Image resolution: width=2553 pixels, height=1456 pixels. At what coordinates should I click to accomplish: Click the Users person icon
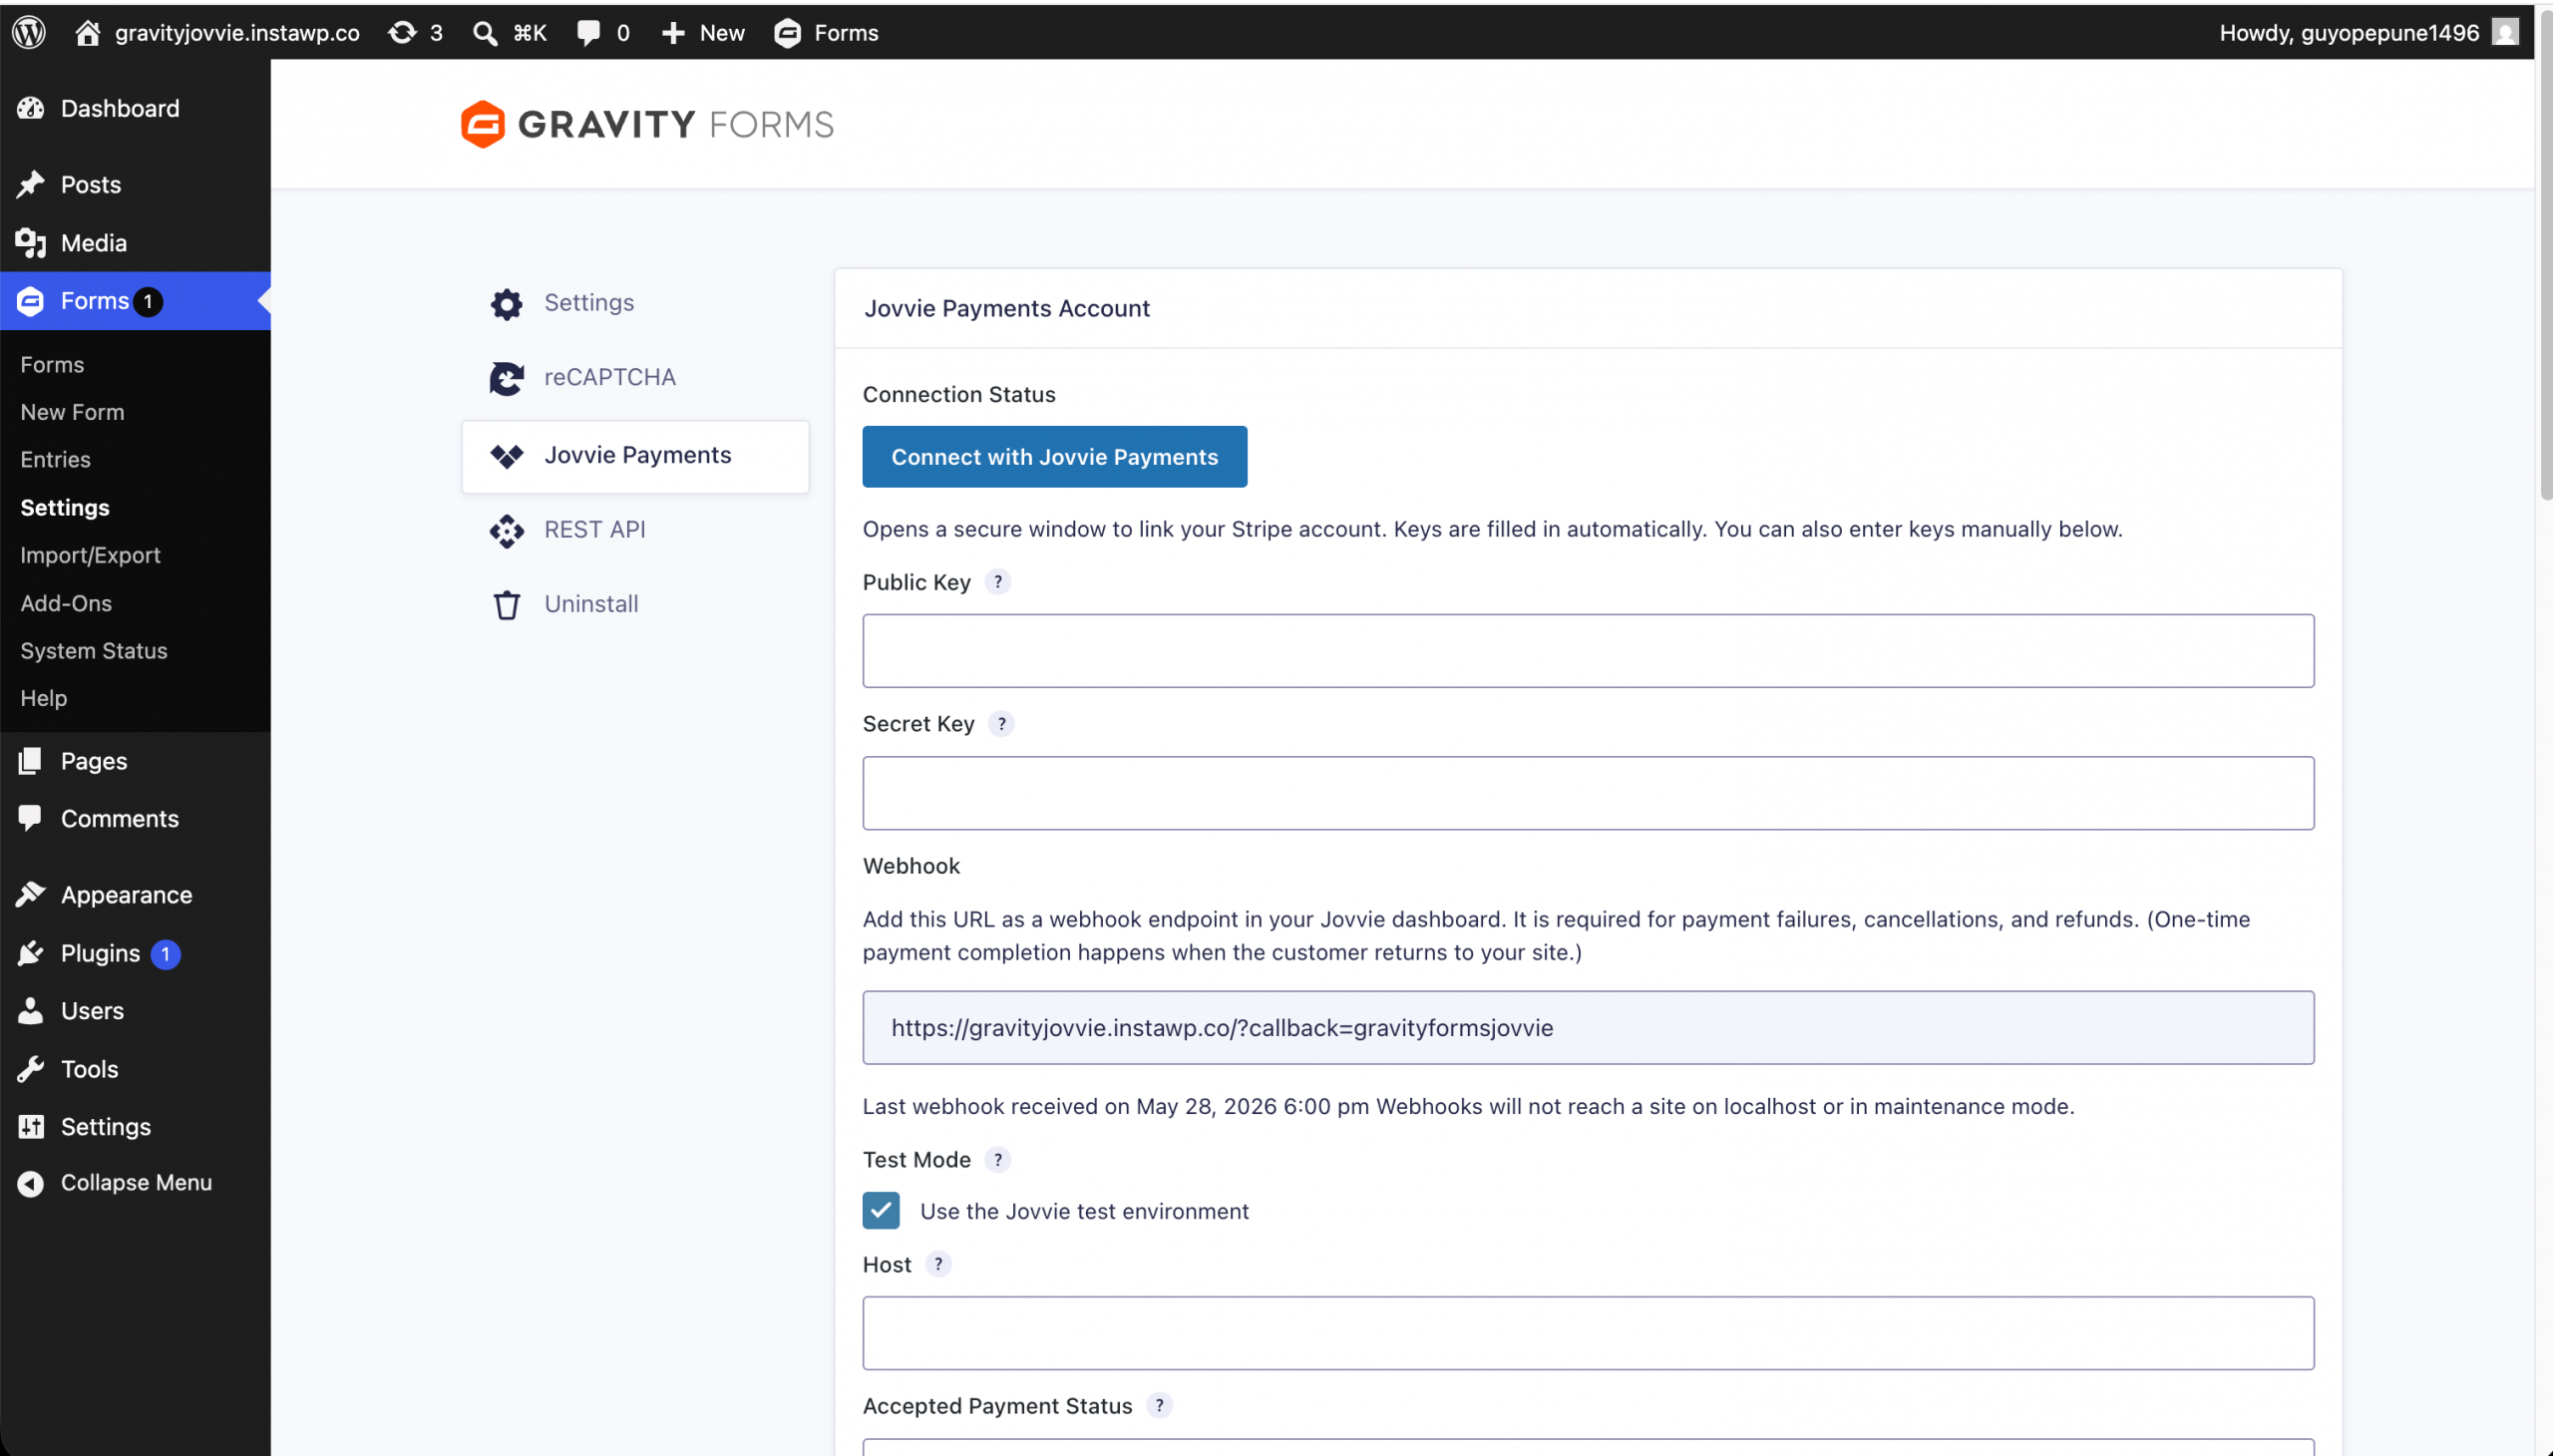[31, 1010]
